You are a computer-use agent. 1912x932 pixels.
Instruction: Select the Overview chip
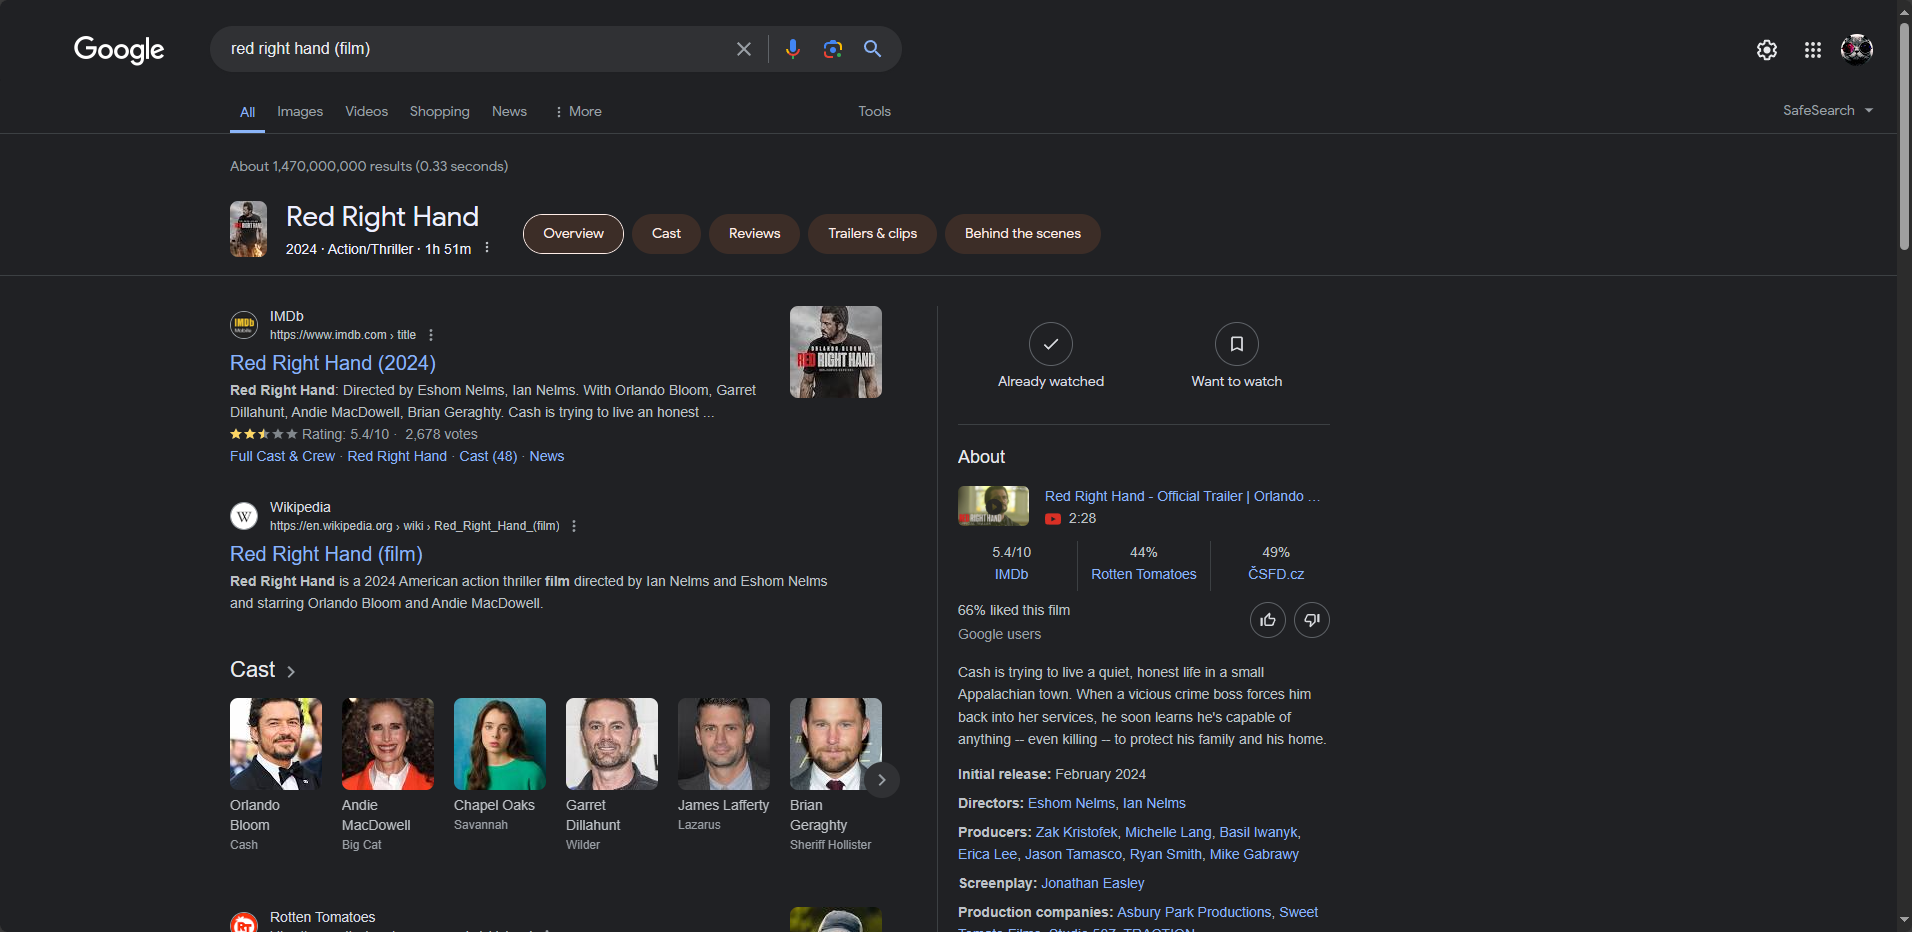tap(573, 234)
